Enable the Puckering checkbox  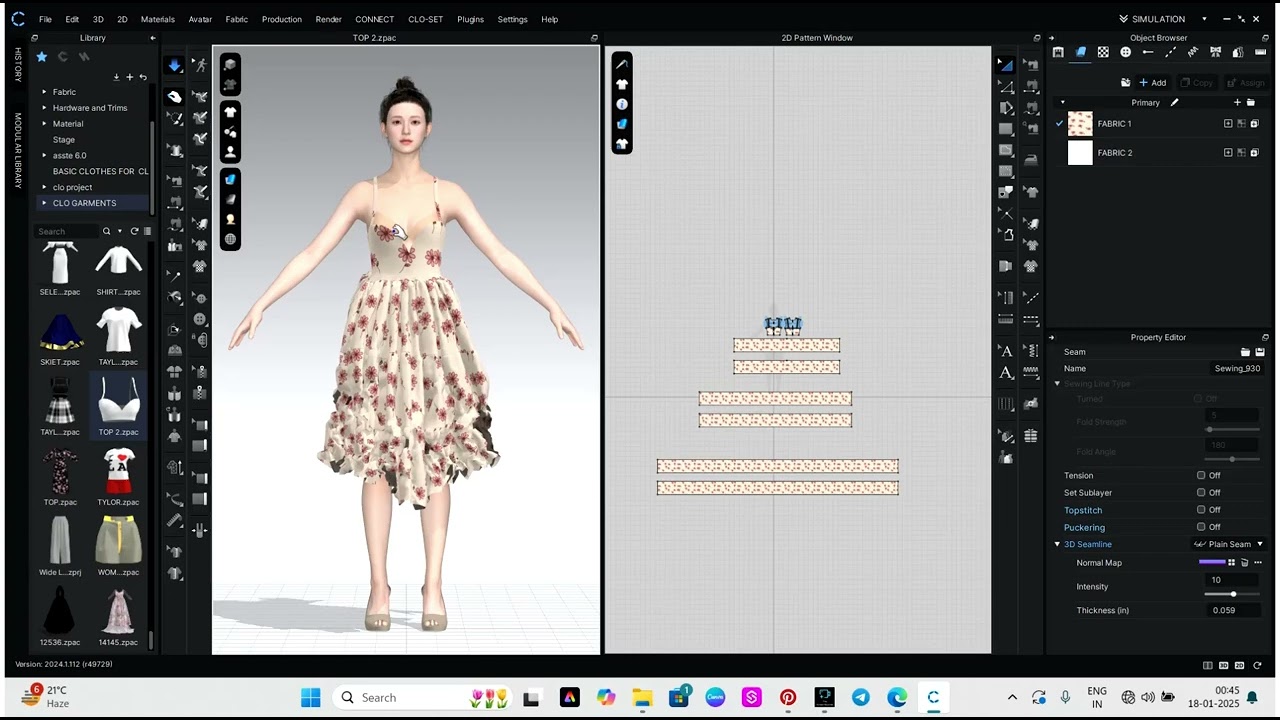1201,527
